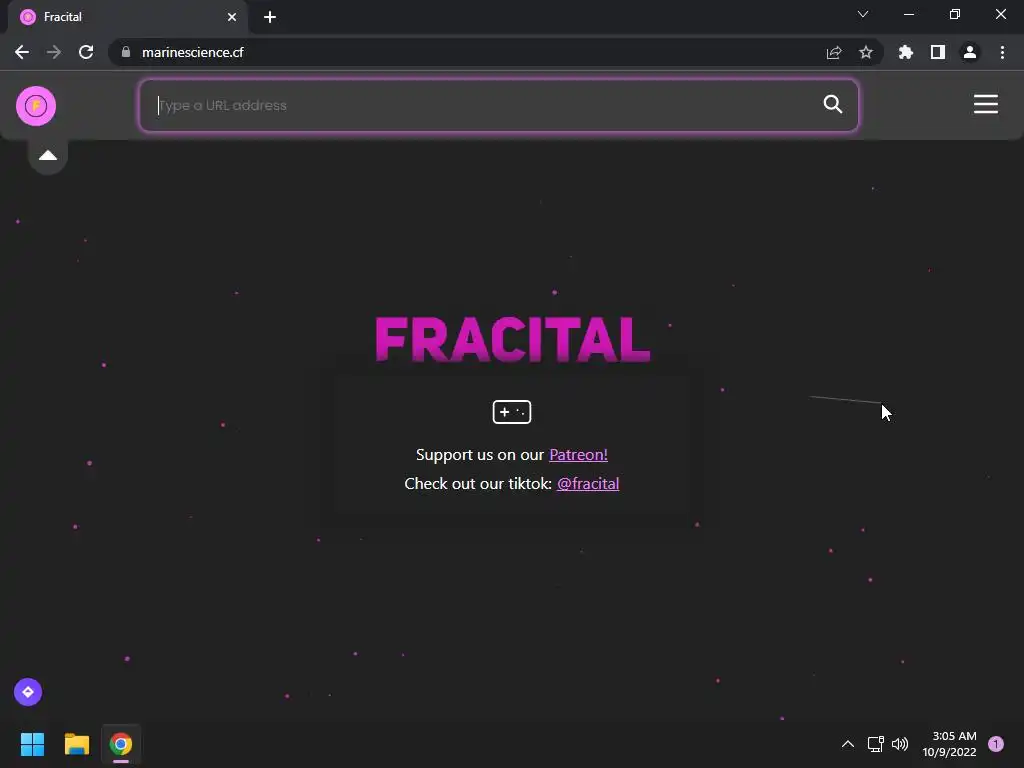This screenshot has width=1024, height=768.
Task: Open the clock showing 3:05 AM
Action: point(950,744)
